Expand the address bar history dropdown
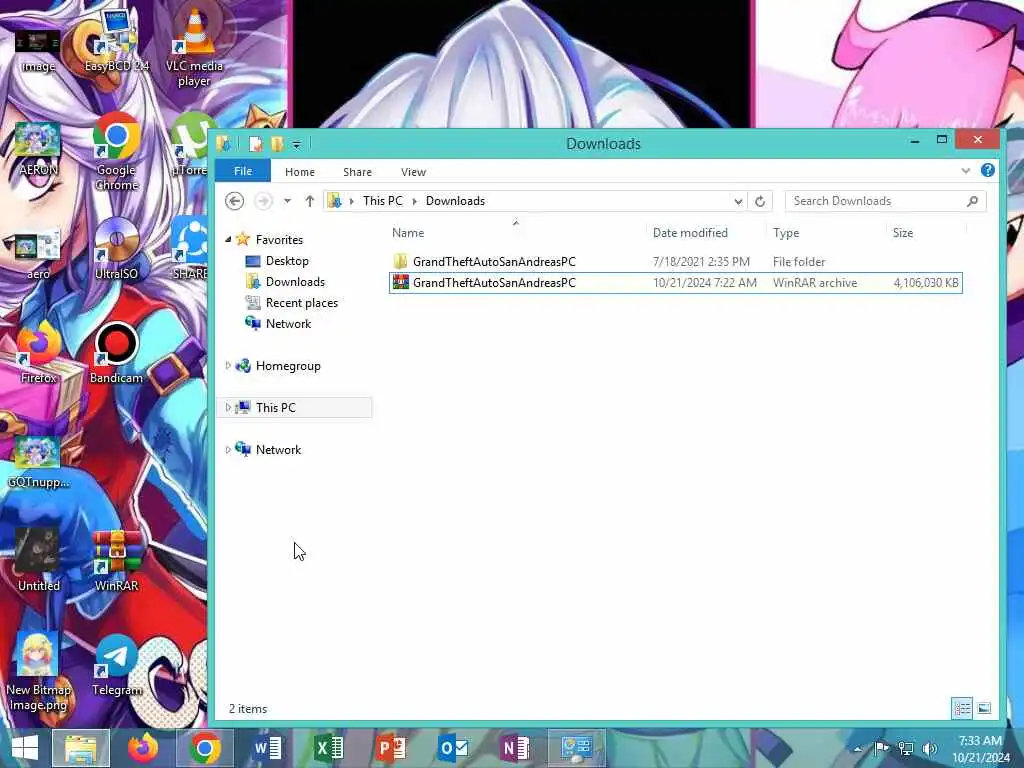The image size is (1024, 768). tap(738, 201)
